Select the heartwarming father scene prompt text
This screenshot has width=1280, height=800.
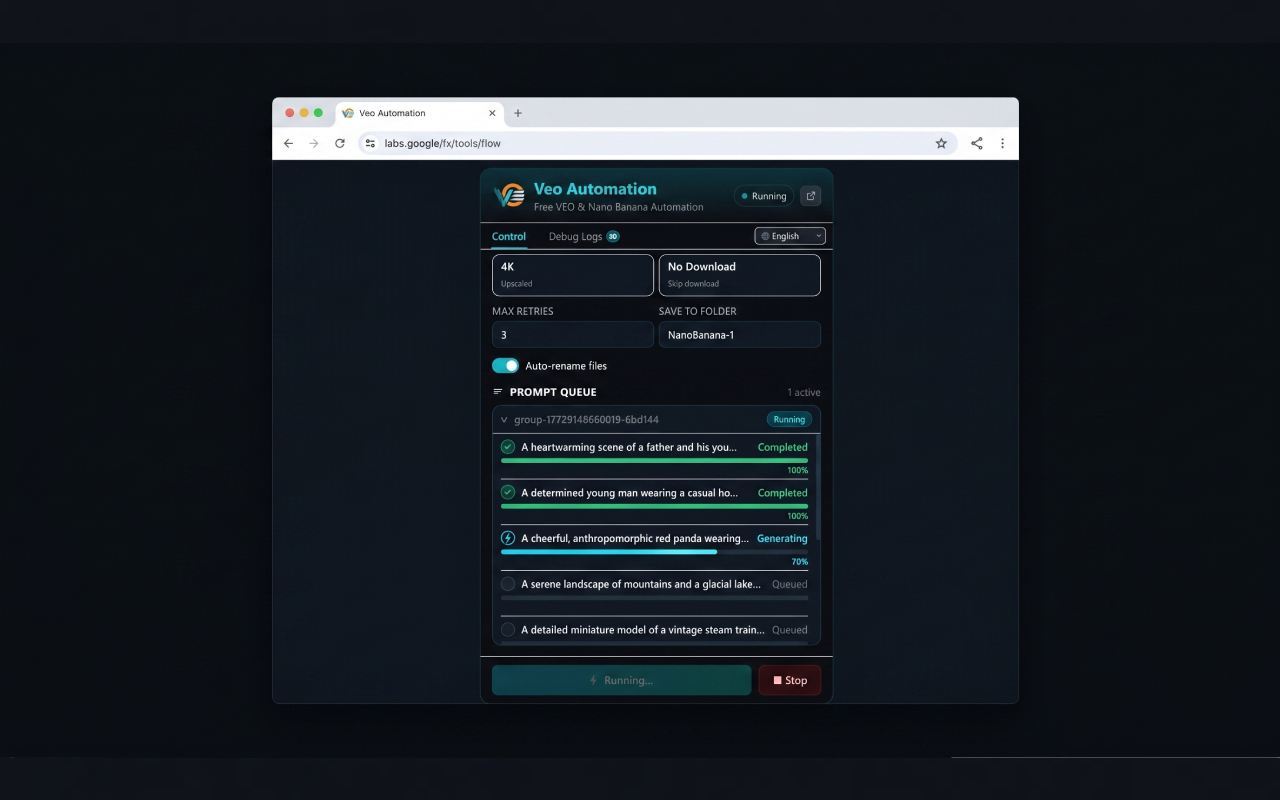[x=628, y=447]
